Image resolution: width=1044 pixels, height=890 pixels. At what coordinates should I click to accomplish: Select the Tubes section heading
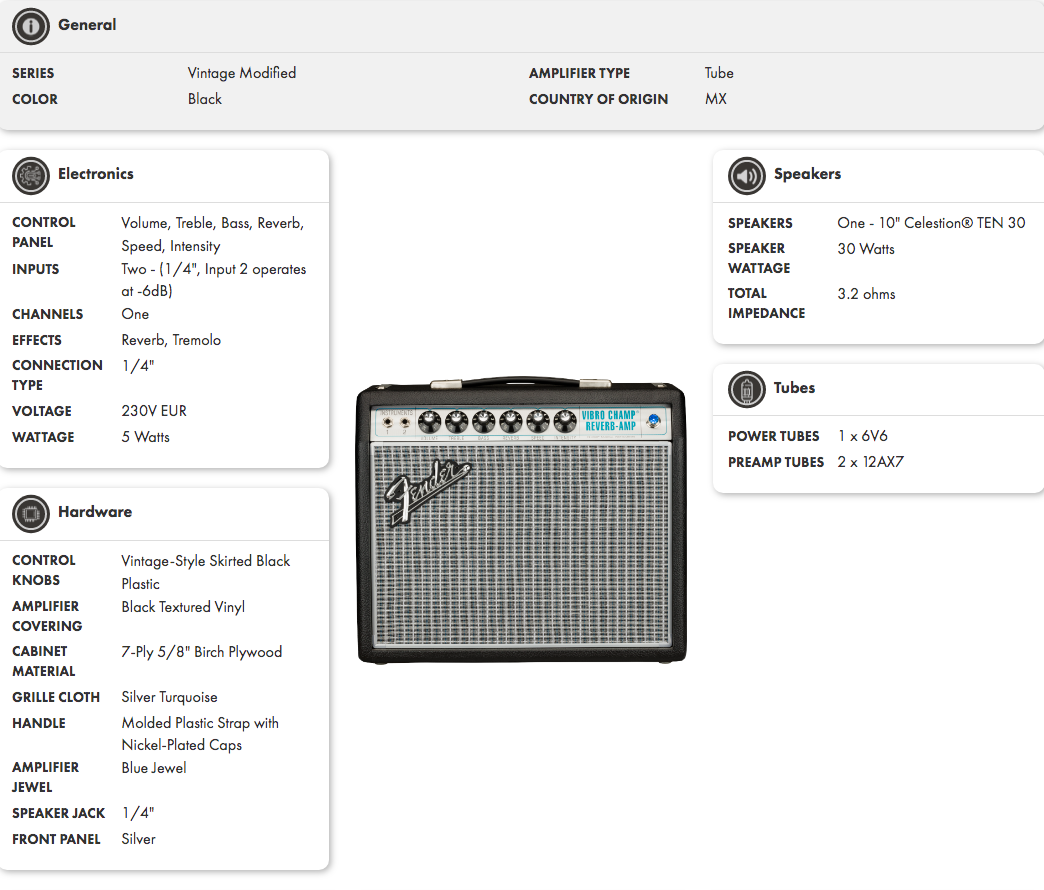[794, 387]
